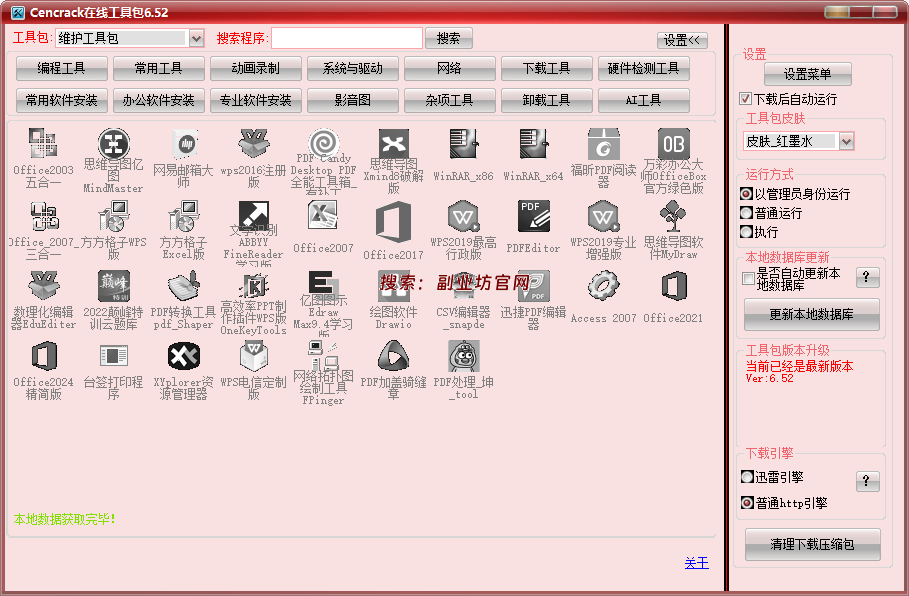Click 清理下载压缩包 button
909x596 pixels.
812,544
